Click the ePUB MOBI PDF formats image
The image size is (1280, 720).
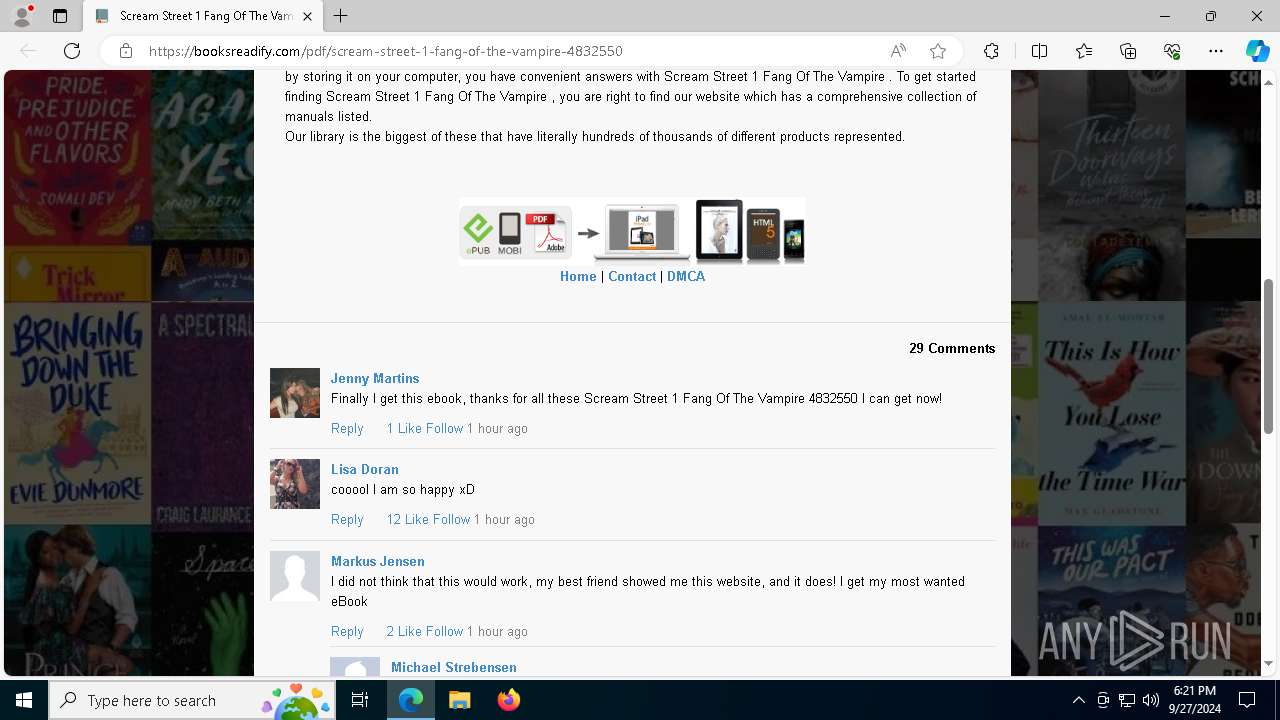coord(632,231)
